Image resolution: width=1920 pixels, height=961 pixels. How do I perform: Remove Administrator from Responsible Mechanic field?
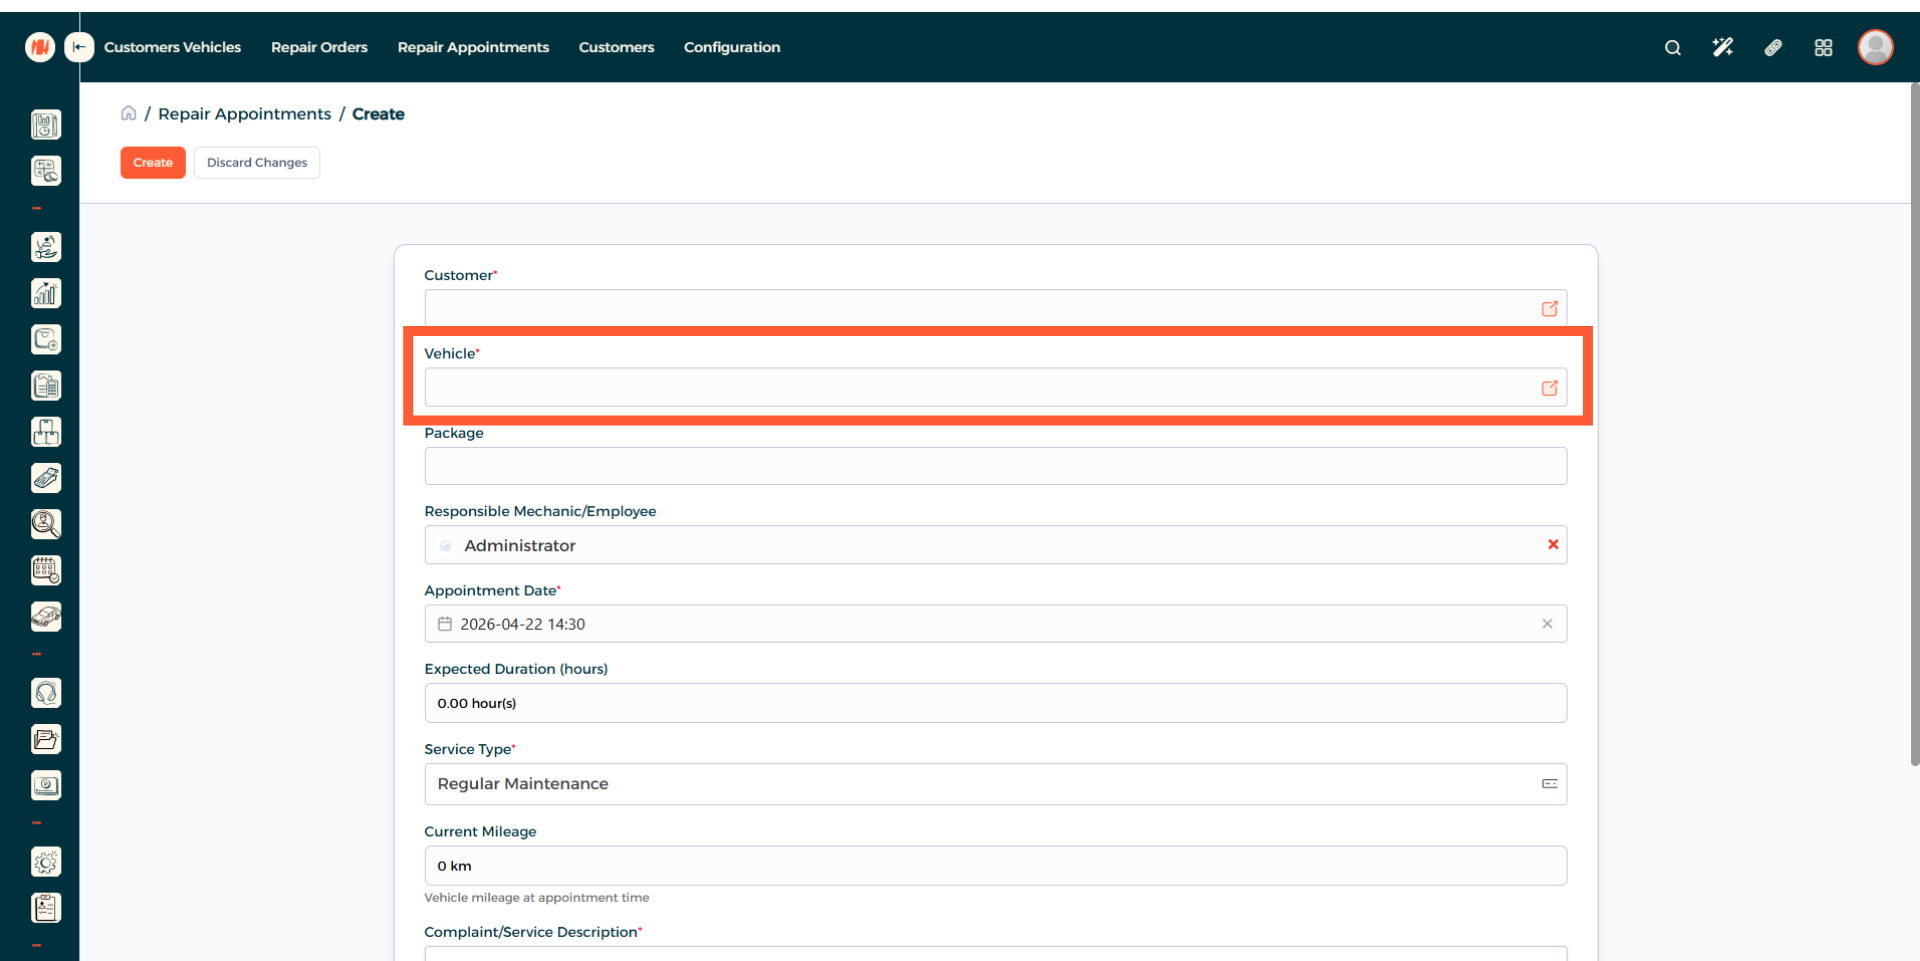pos(1553,545)
